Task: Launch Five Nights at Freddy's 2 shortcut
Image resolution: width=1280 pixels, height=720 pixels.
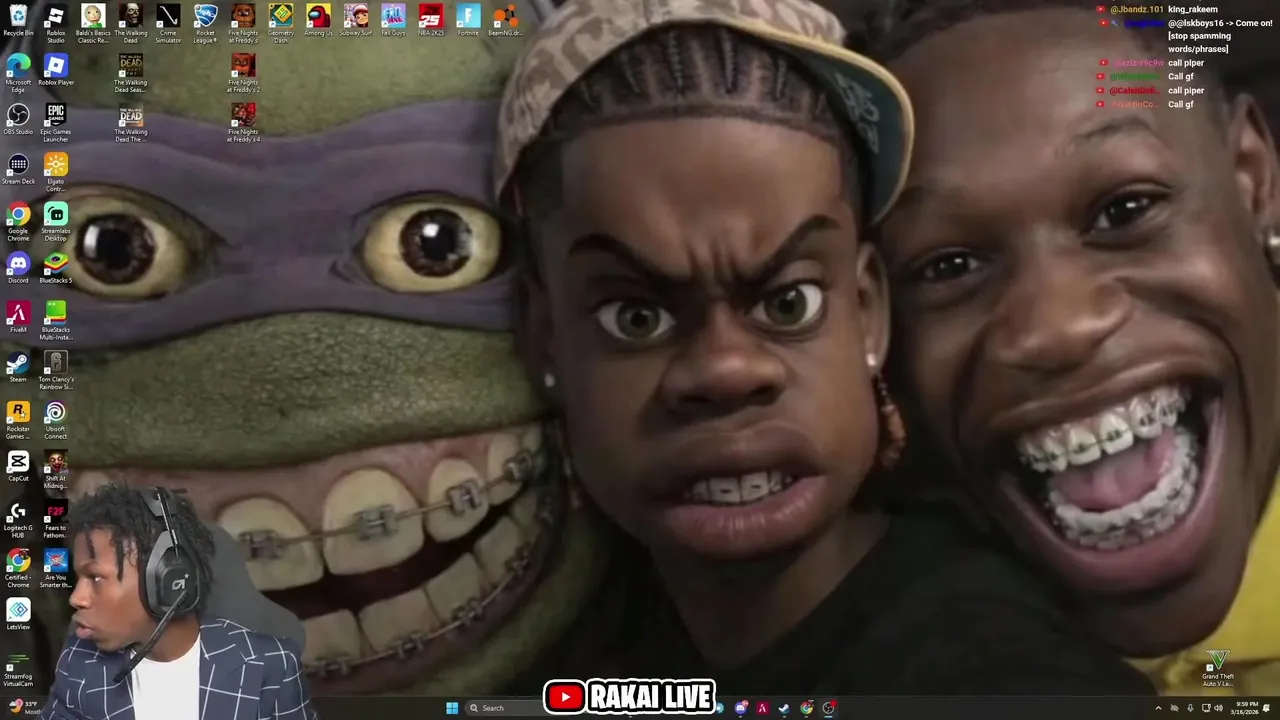Action: point(243,73)
